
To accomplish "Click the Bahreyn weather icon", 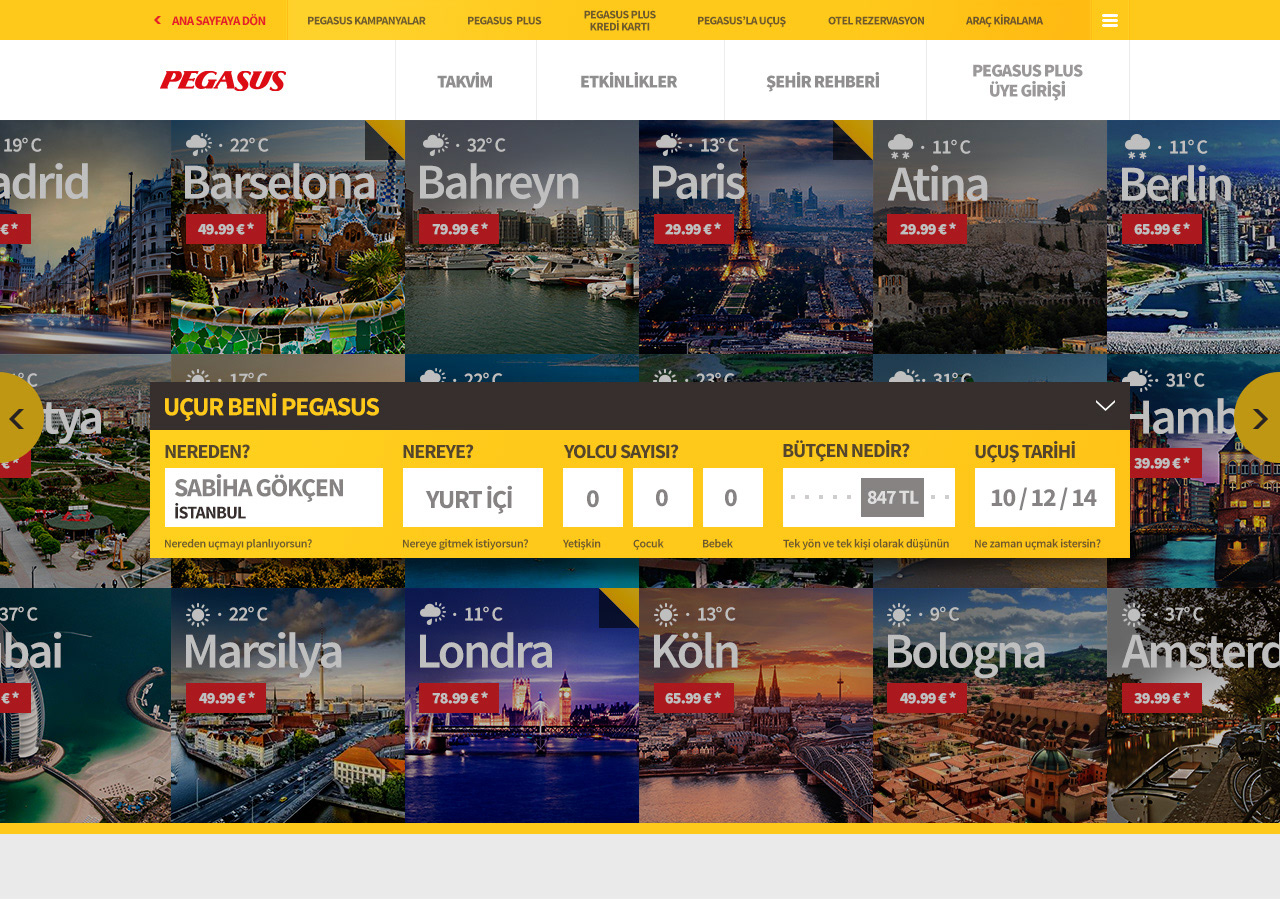I will point(435,145).
